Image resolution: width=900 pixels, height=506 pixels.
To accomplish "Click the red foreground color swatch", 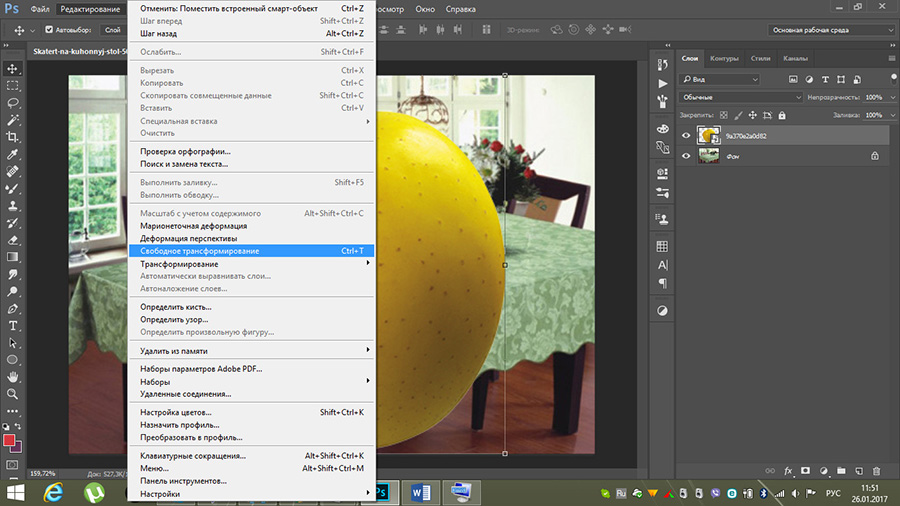I will (9, 440).
